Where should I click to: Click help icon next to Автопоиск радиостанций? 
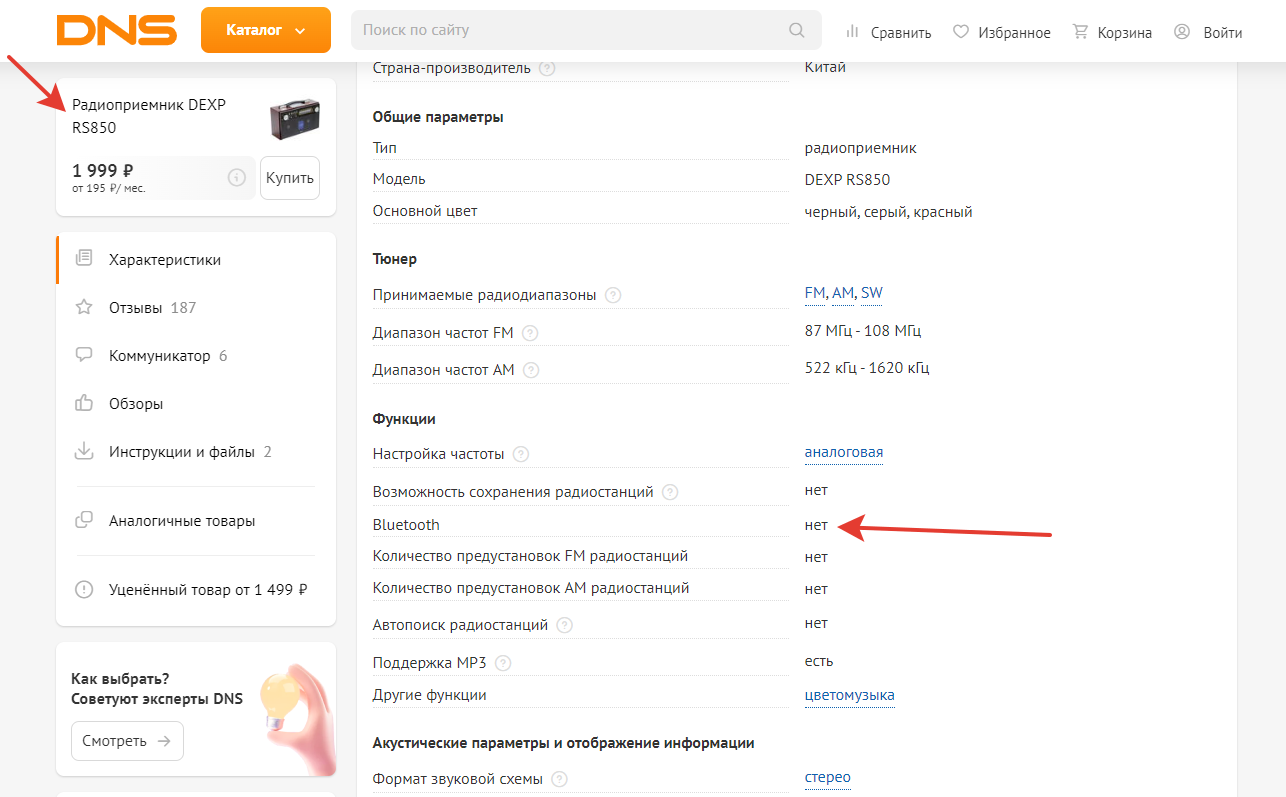point(564,626)
